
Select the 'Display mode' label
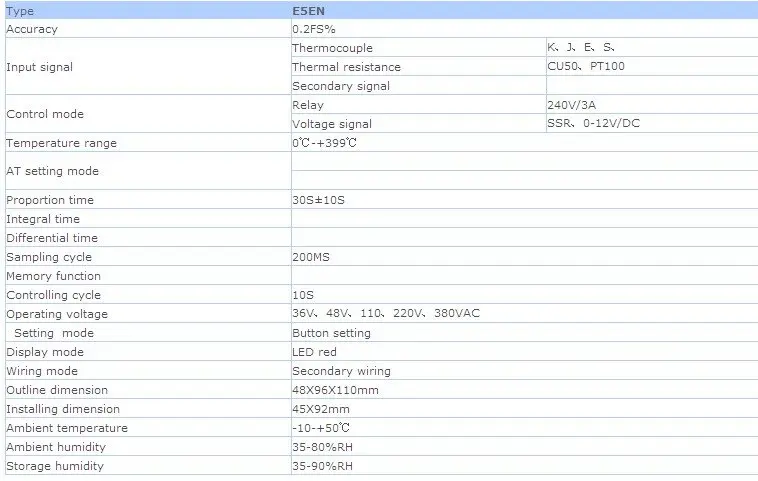45,352
